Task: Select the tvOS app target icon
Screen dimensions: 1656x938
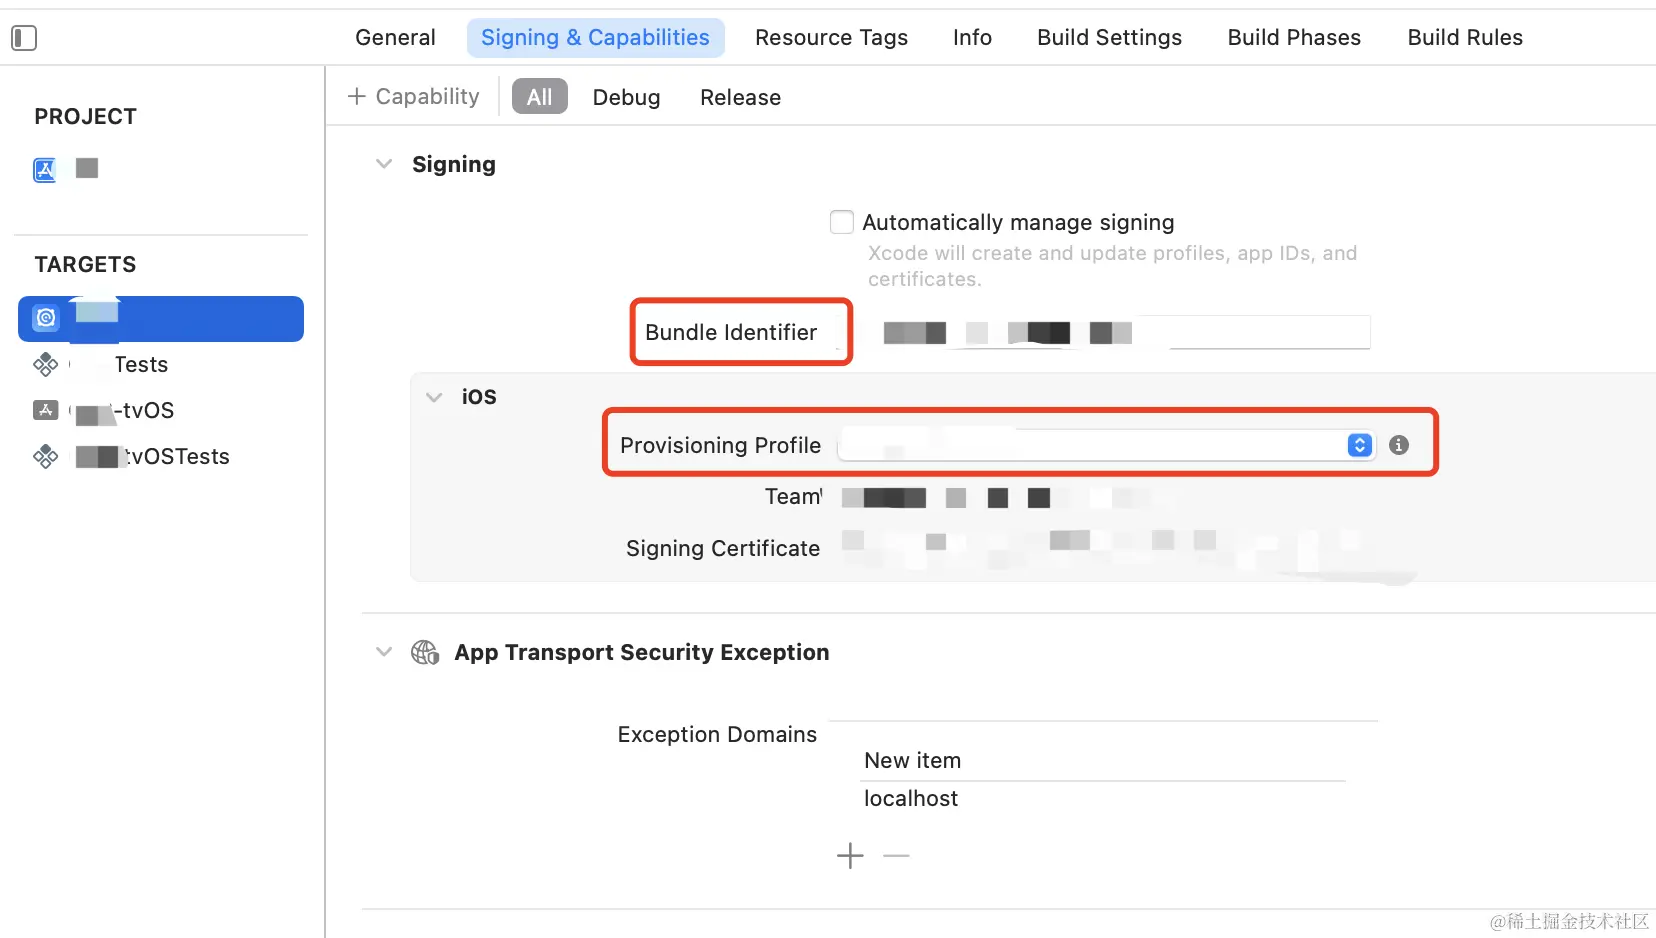Action: [45, 410]
